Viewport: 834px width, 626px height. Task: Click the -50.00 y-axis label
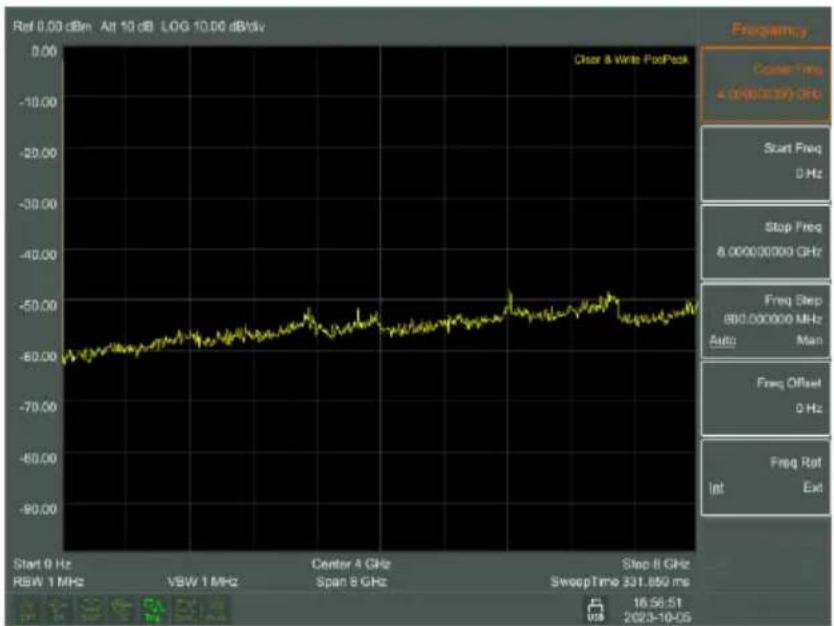38,305
